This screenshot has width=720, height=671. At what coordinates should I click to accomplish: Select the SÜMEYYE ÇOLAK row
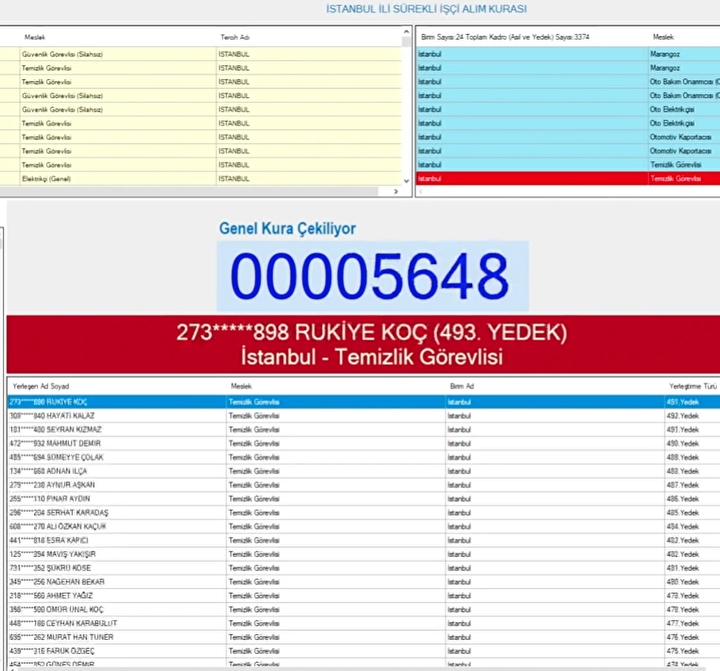point(364,457)
